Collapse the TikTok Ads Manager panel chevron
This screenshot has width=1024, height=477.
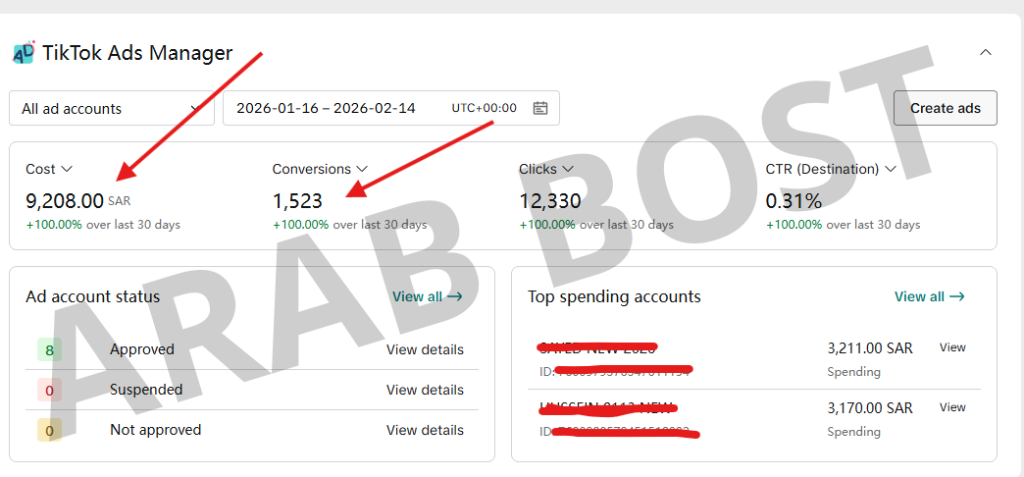click(x=985, y=52)
